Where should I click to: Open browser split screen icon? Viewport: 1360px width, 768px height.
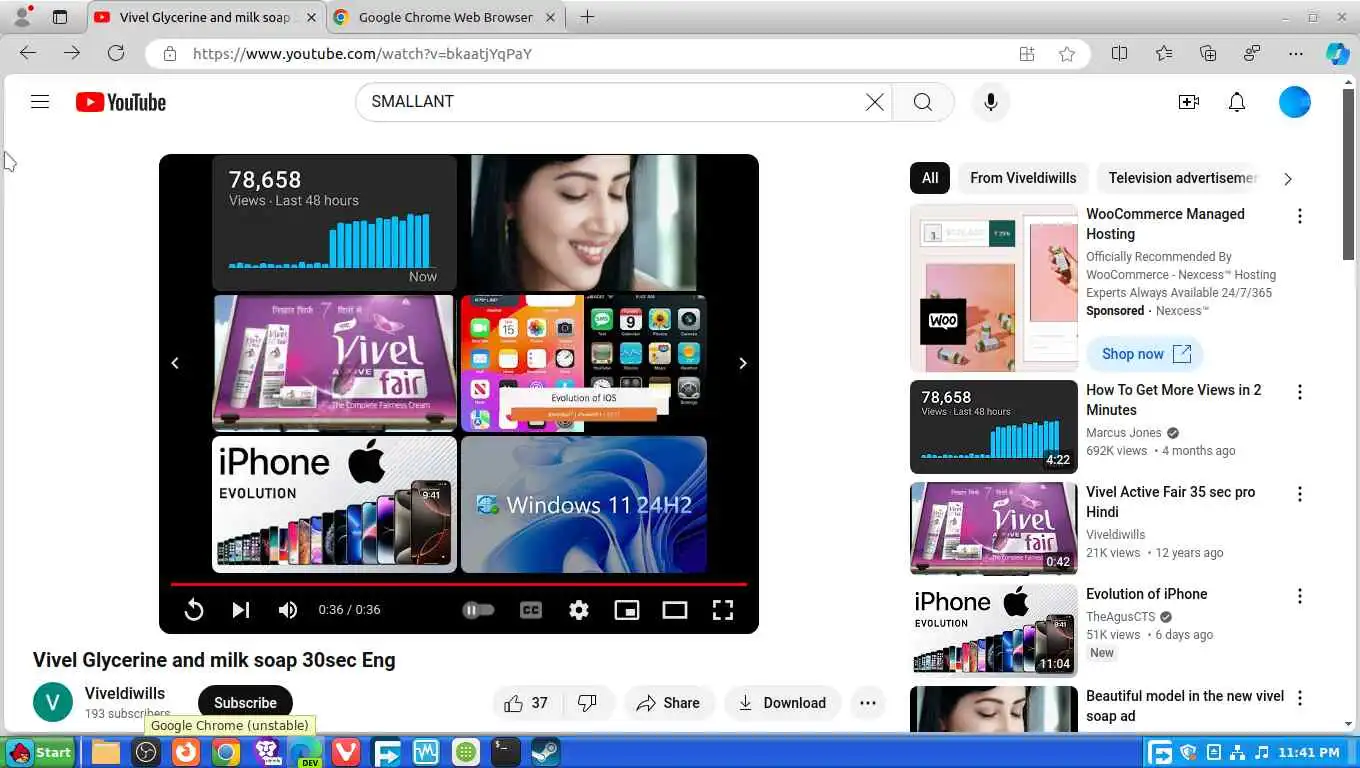point(1120,54)
